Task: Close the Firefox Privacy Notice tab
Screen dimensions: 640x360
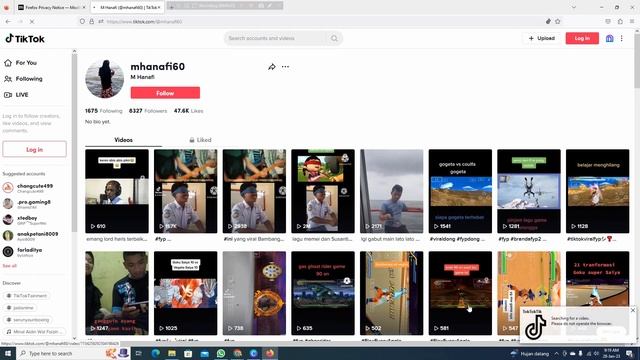Action: (x=84, y=7)
